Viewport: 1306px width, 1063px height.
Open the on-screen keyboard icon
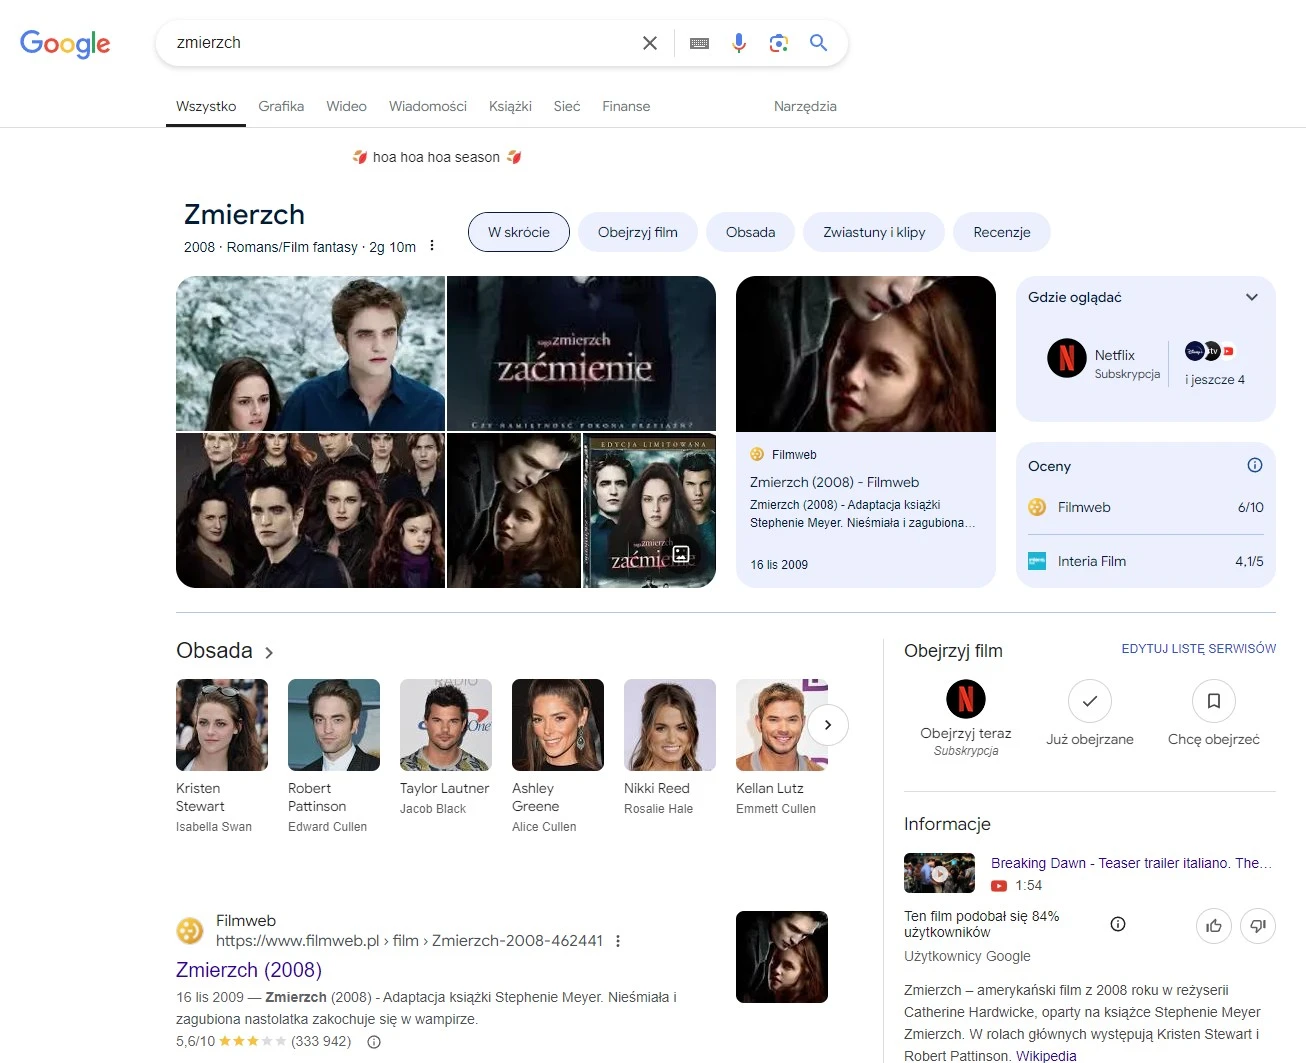(x=700, y=43)
